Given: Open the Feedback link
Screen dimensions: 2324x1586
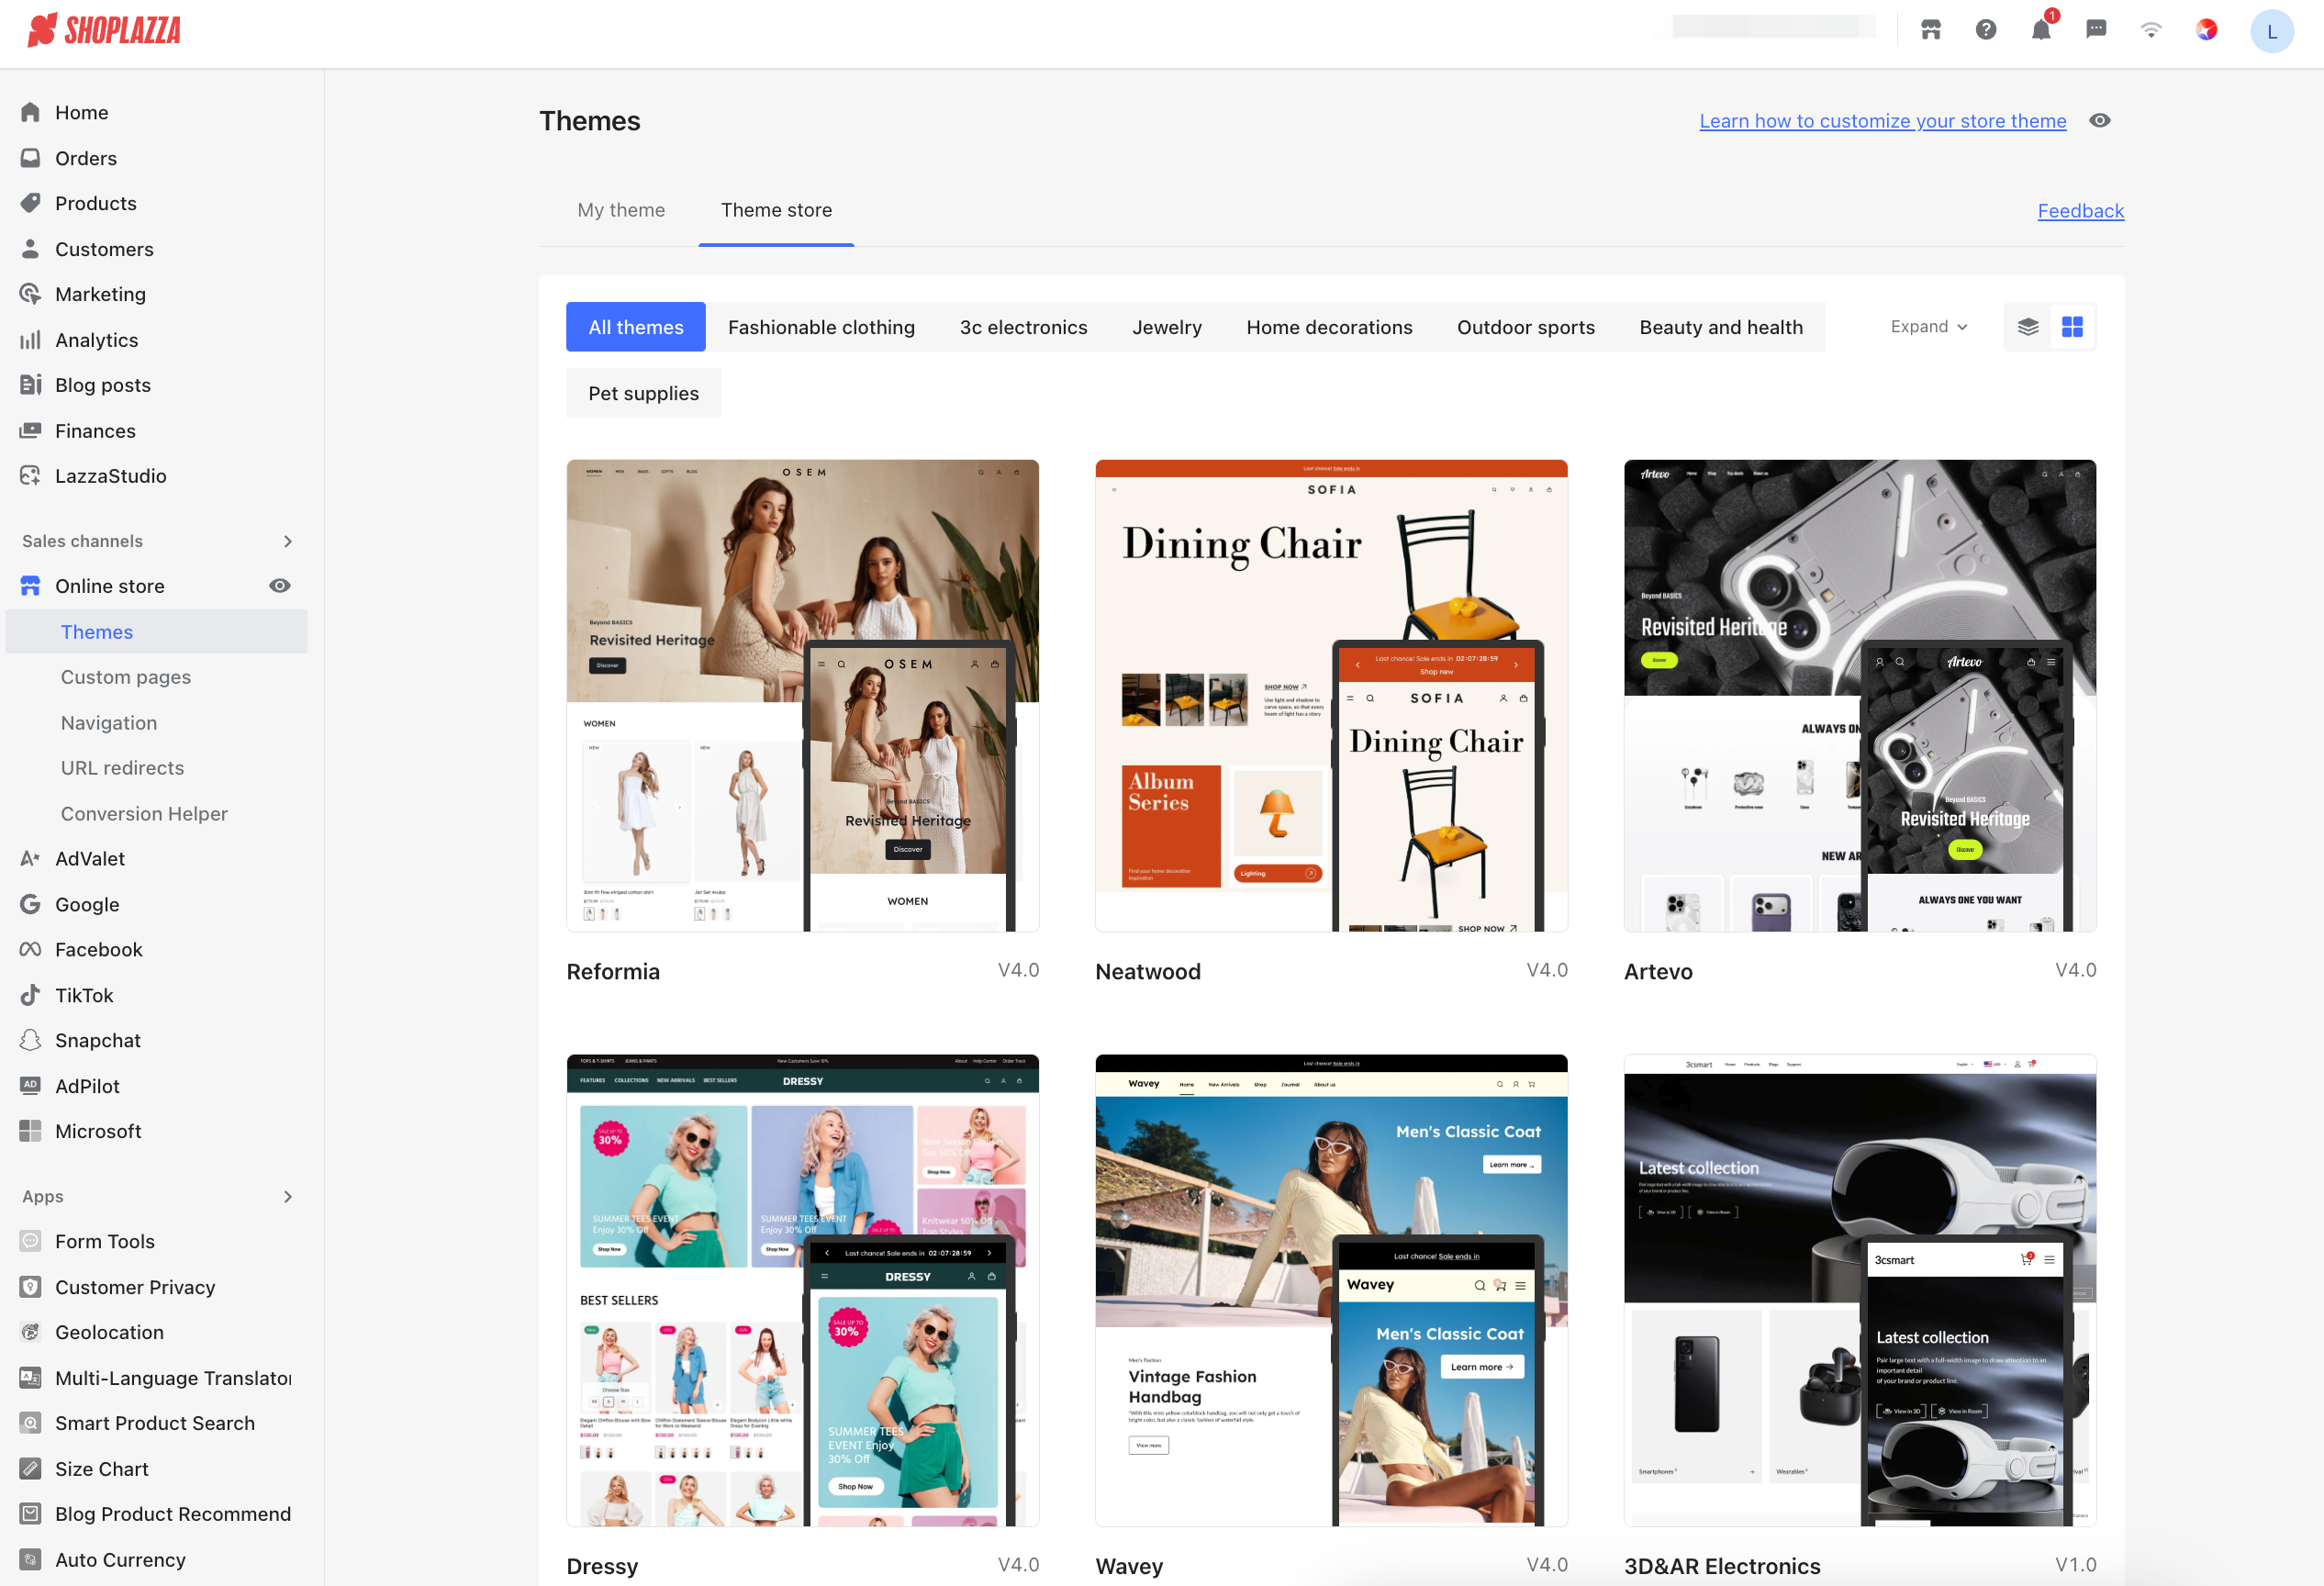Looking at the screenshot, I should (2081, 211).
